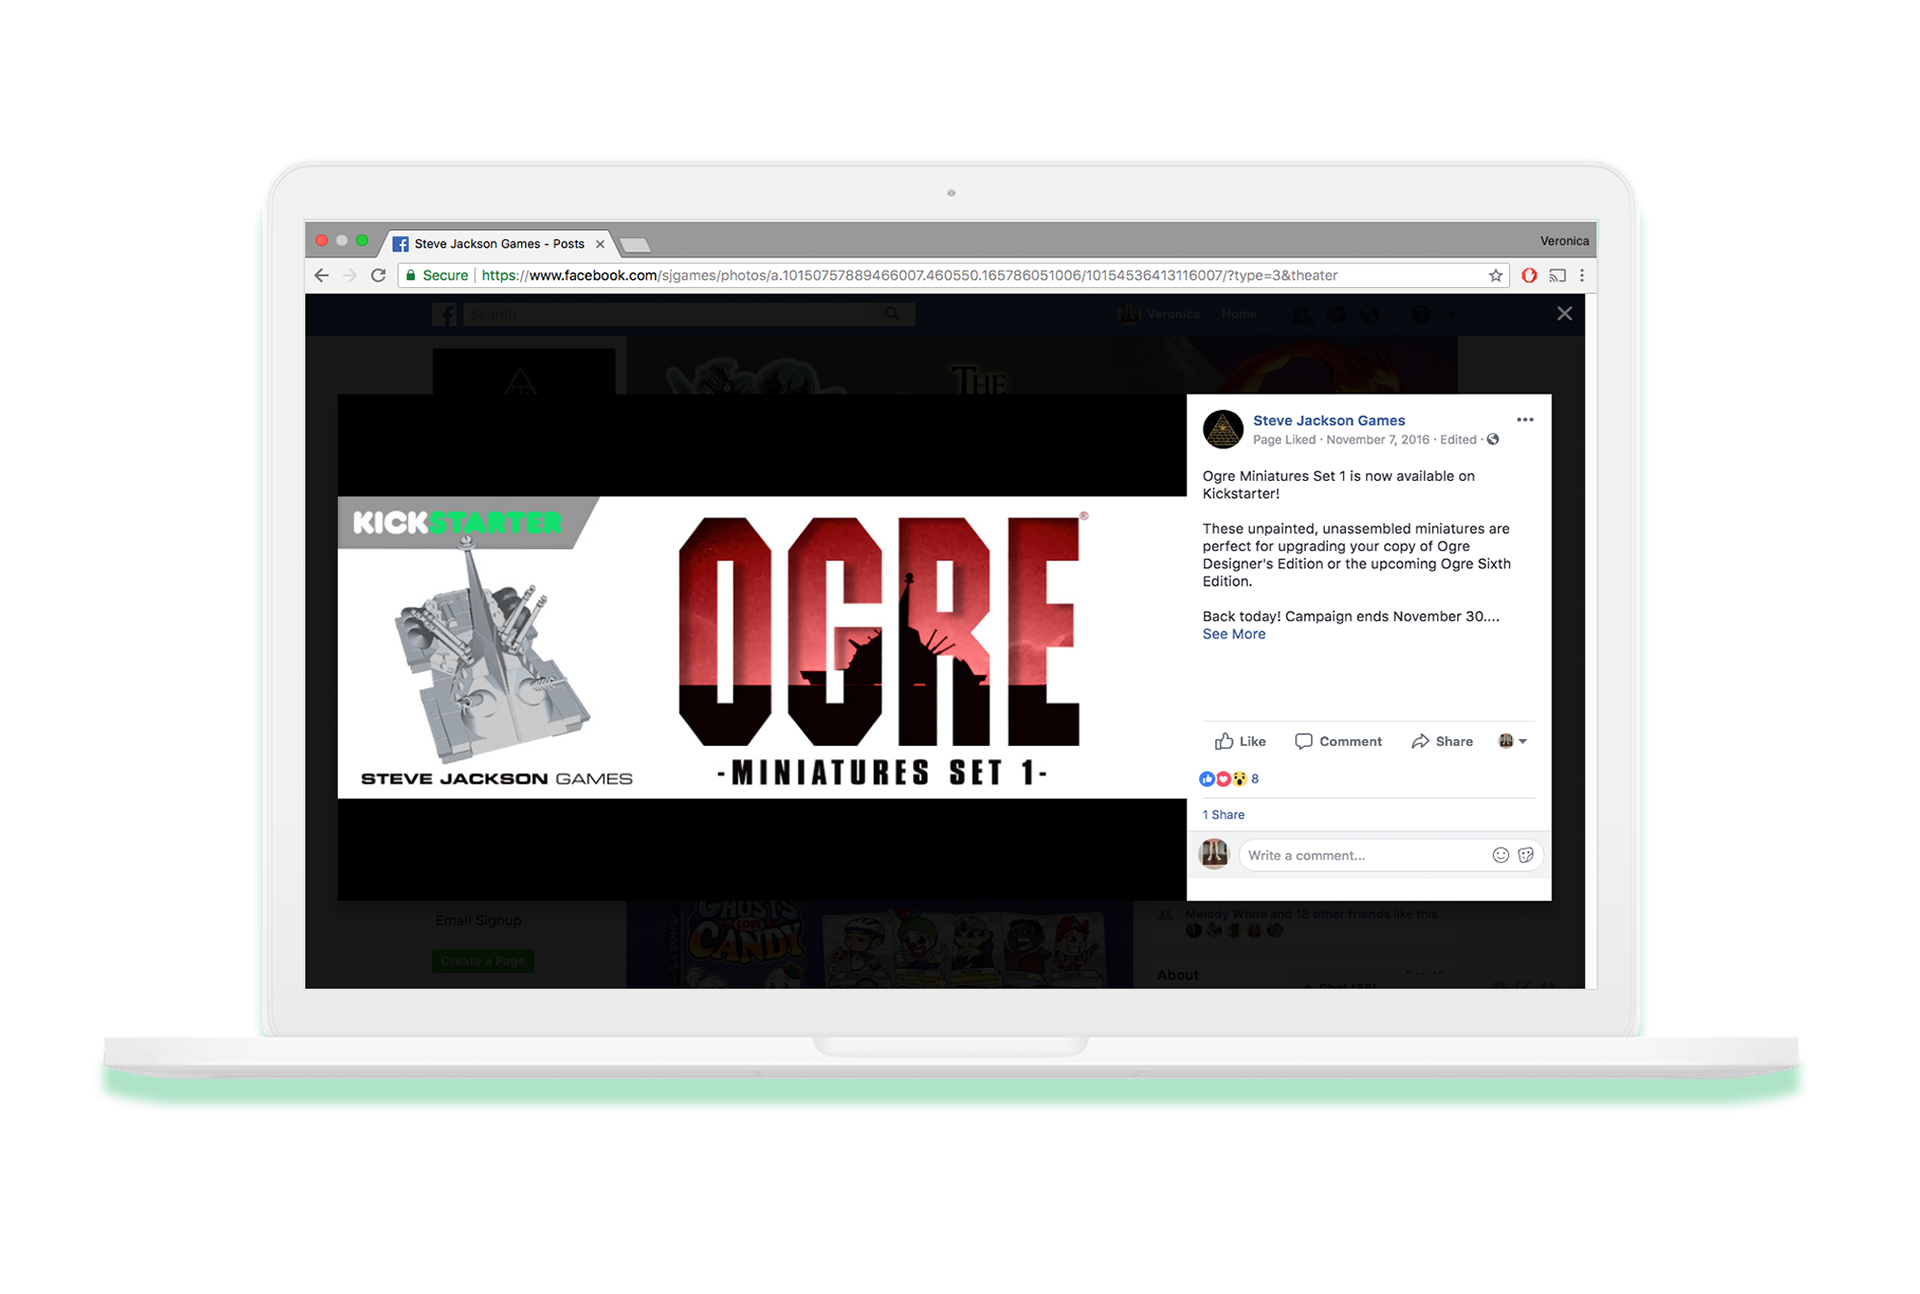The image size is (1920, 1294).
Task: Open post options three-dot menu
Action: [1524, 420]
